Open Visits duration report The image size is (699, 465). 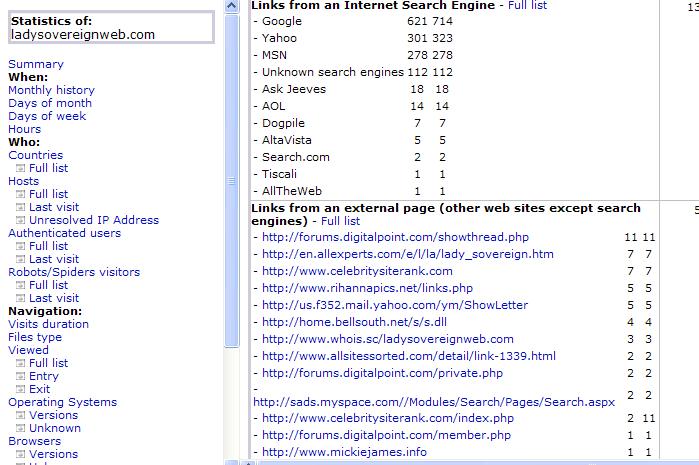tap(49, 324)
